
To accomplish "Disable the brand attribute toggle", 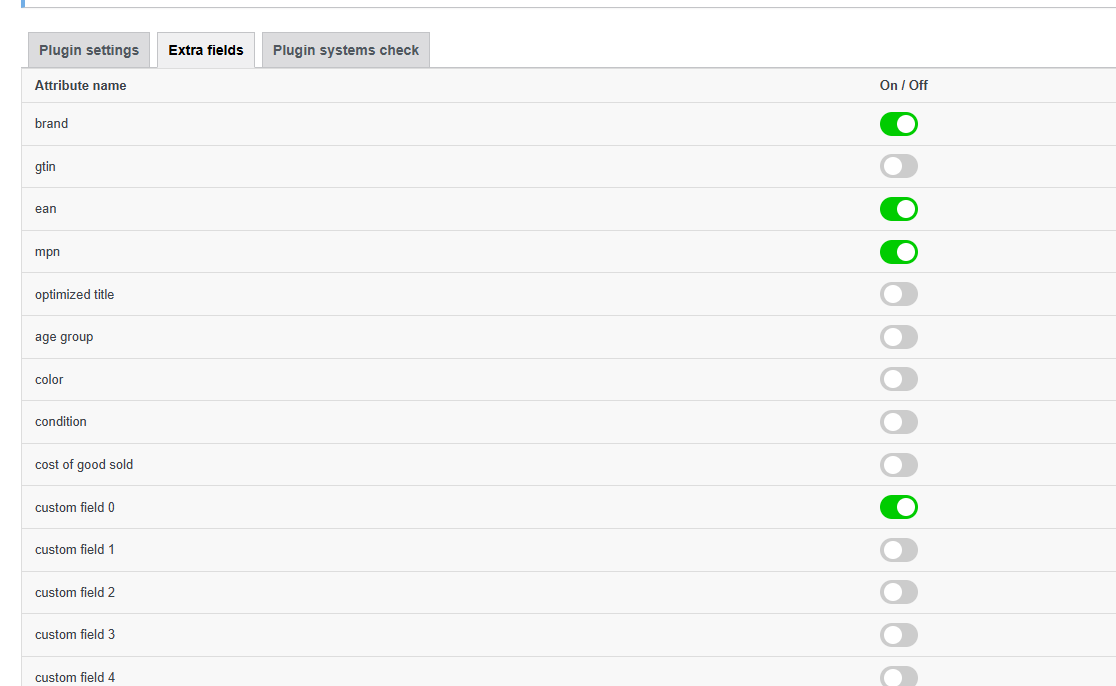I will click(x=898, y=124).
